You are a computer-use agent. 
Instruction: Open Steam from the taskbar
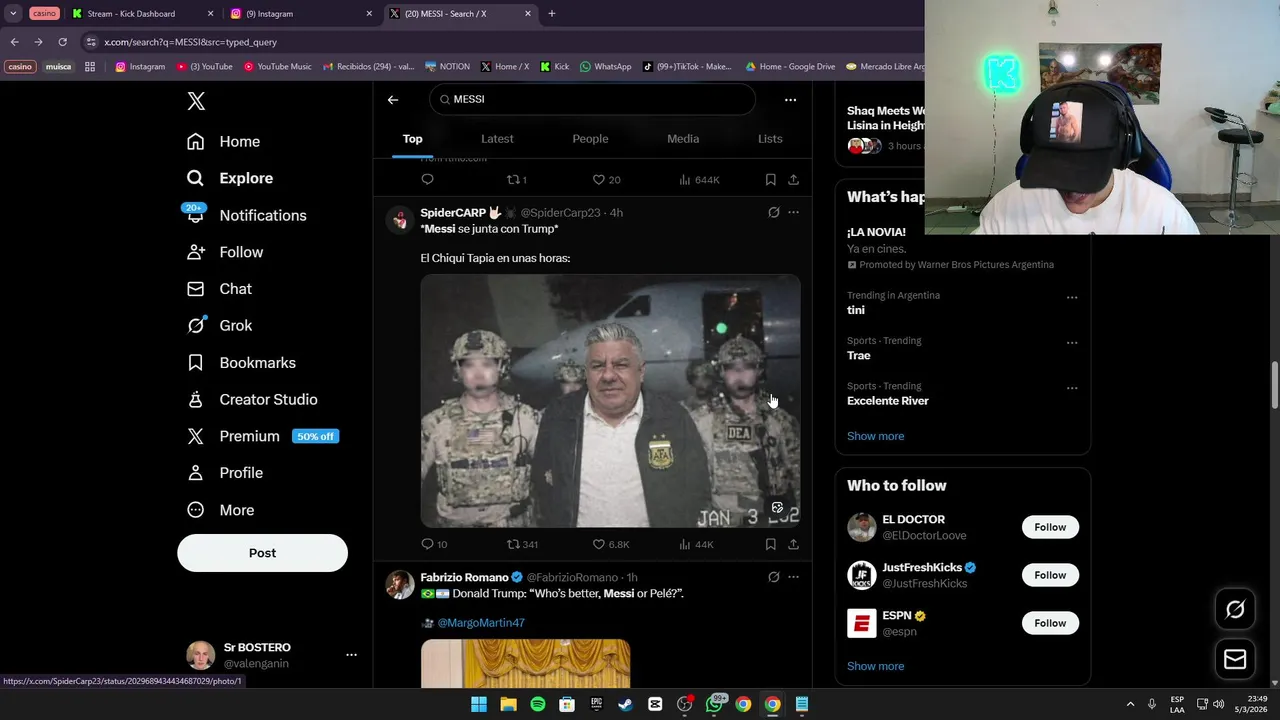coord(625,704)
